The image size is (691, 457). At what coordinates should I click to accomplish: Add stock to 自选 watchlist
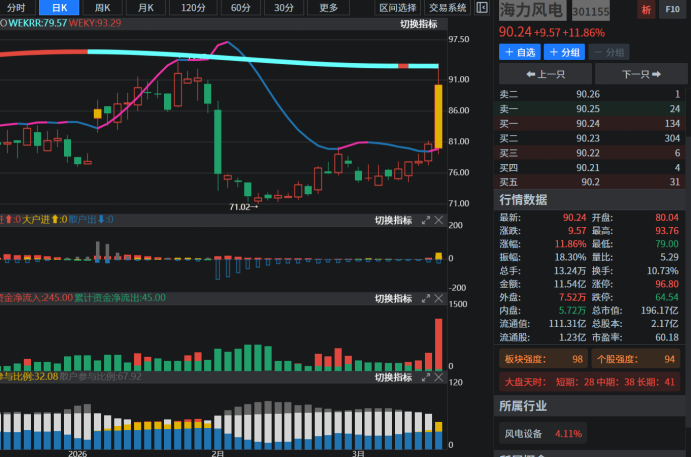pyautogui.click(x=520, y=52)
